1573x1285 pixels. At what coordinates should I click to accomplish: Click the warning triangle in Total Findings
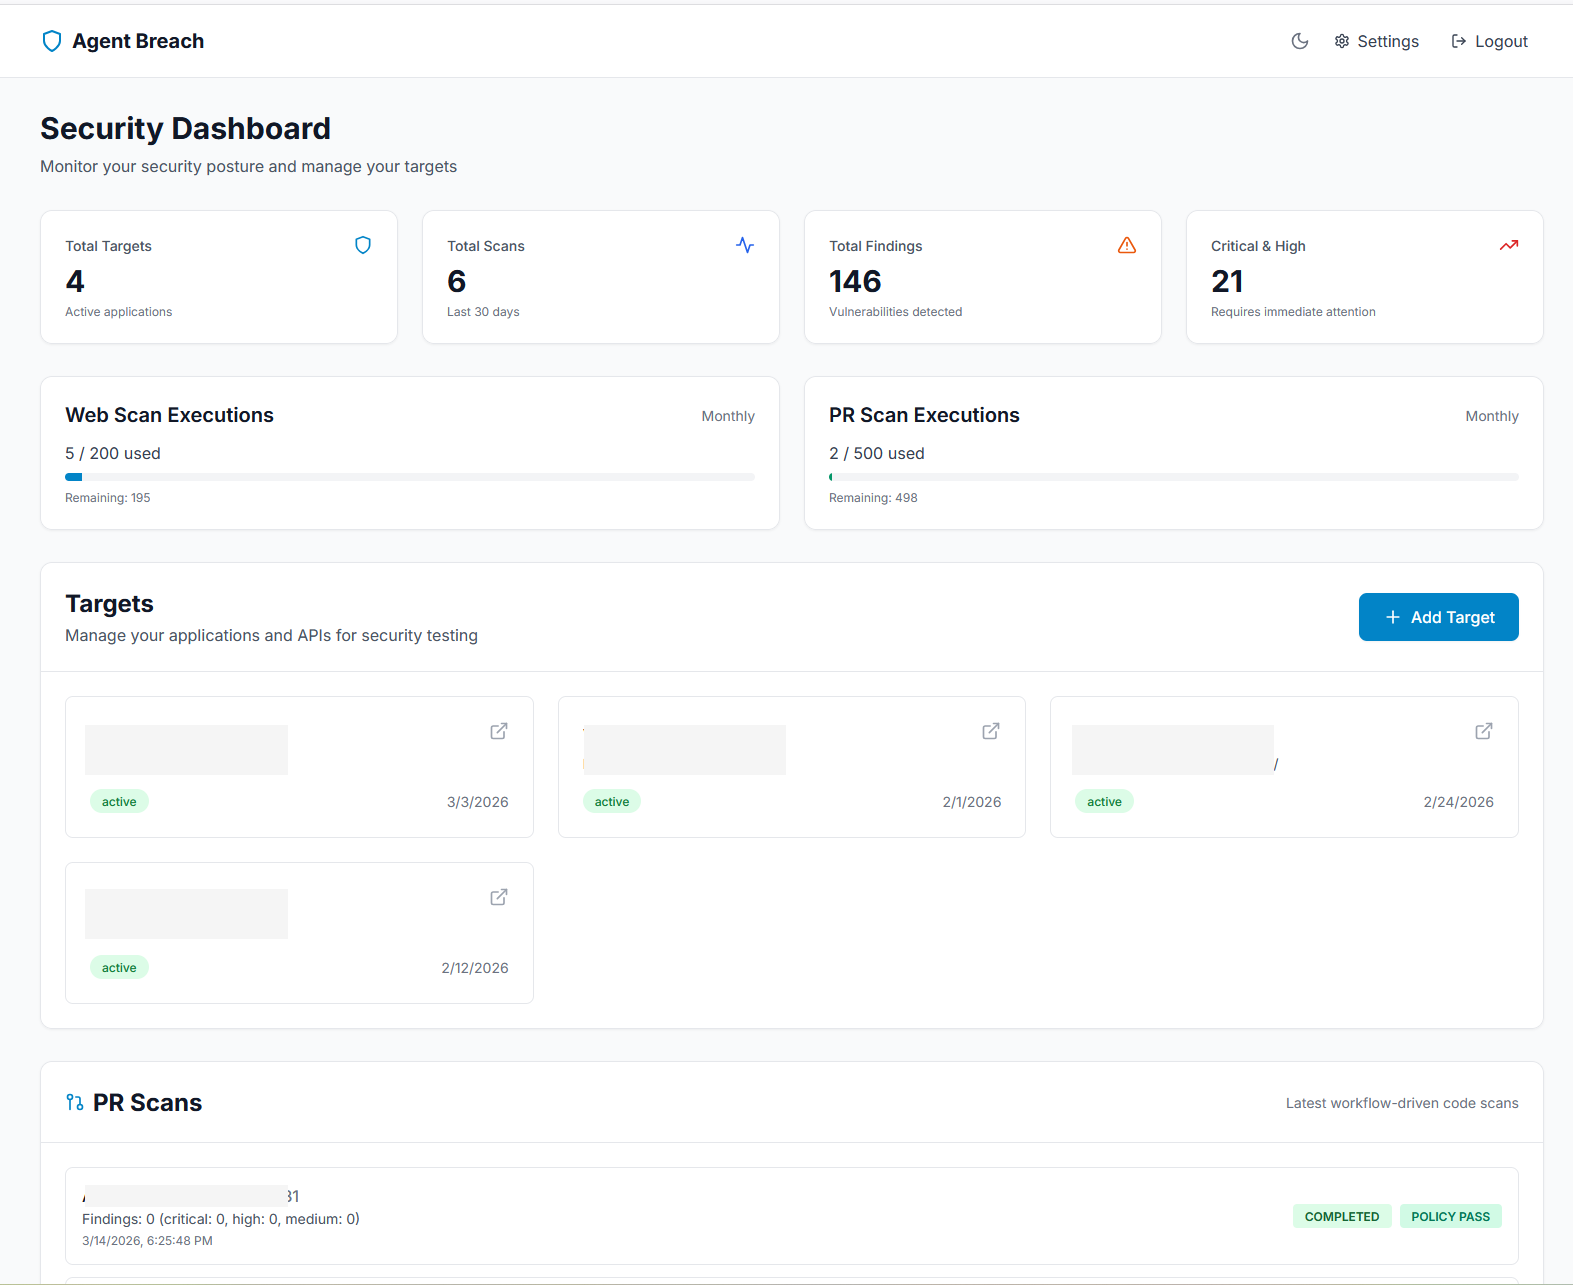(x=1127, y=245)
